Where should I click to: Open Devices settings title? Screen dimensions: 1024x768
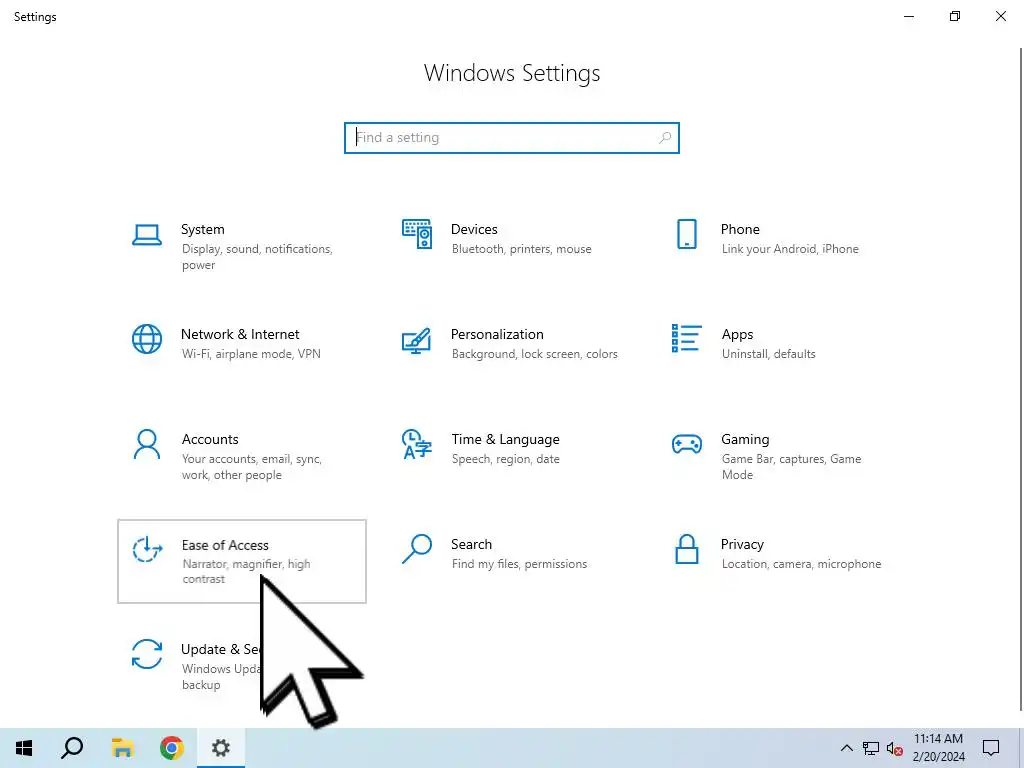pyautogui.click(x=474, y=229)
